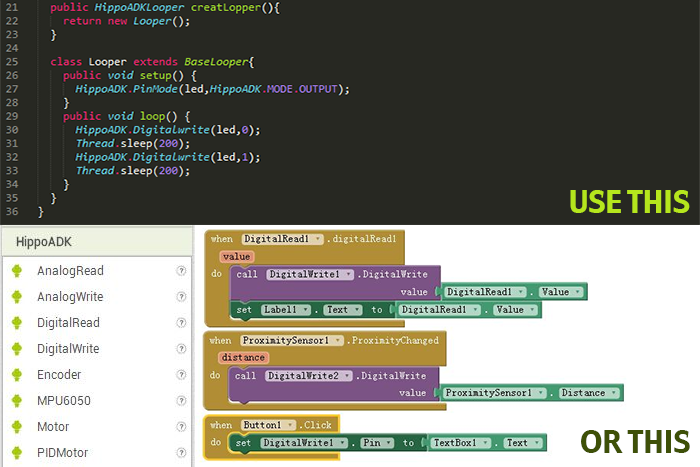Click the AnalogWrite component's Android icon
The width and height of the screenshot is (700, 467).
[17, 297]
